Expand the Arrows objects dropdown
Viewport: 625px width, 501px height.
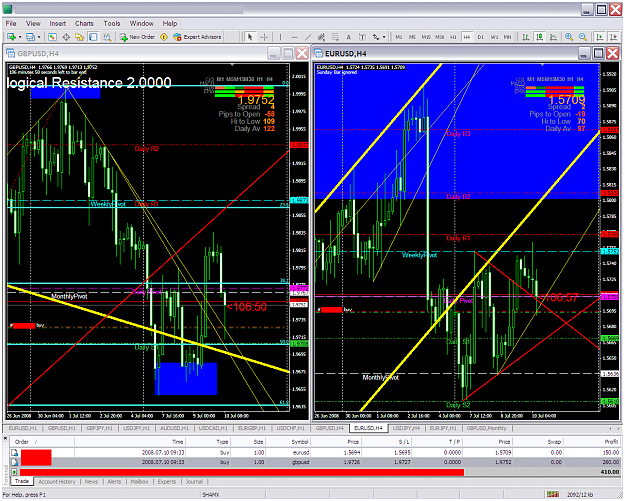(x=384, y=37)
